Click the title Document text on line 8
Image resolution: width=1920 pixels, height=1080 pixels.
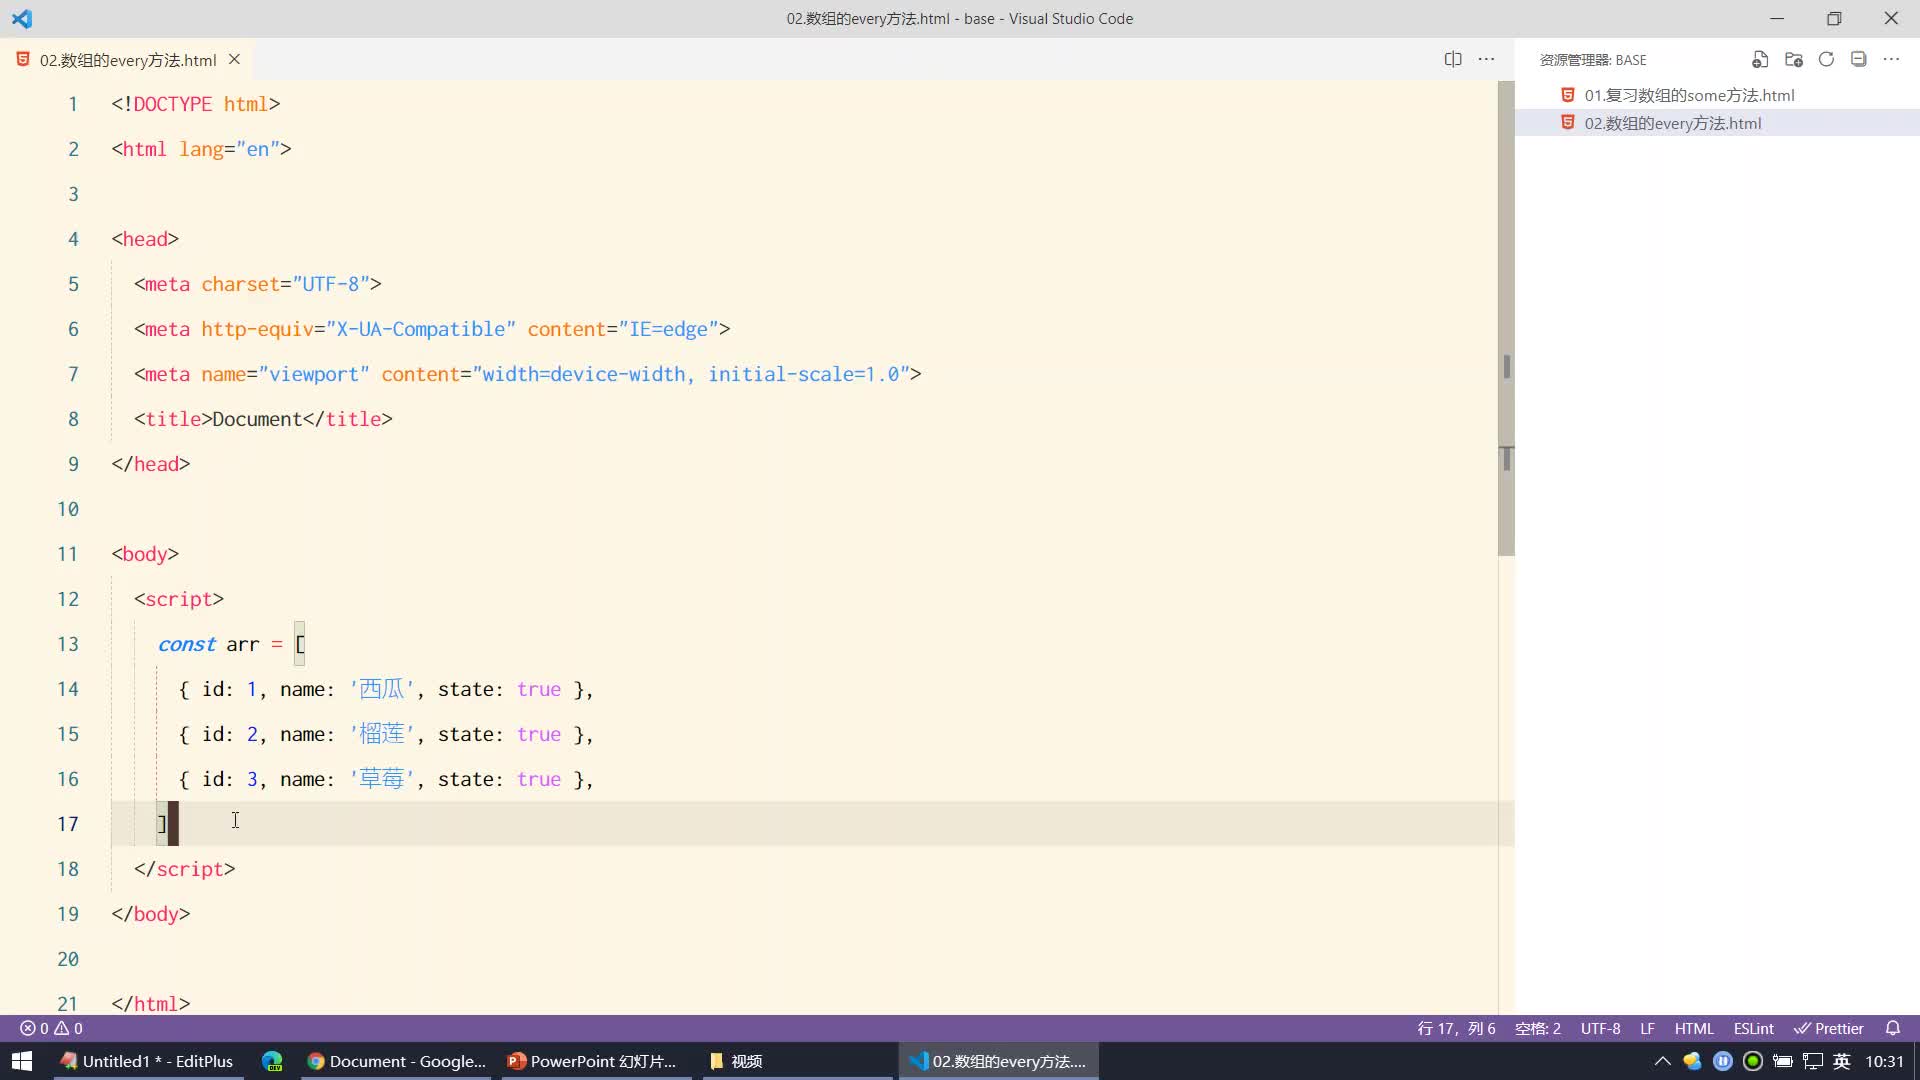tap(257, 419)
